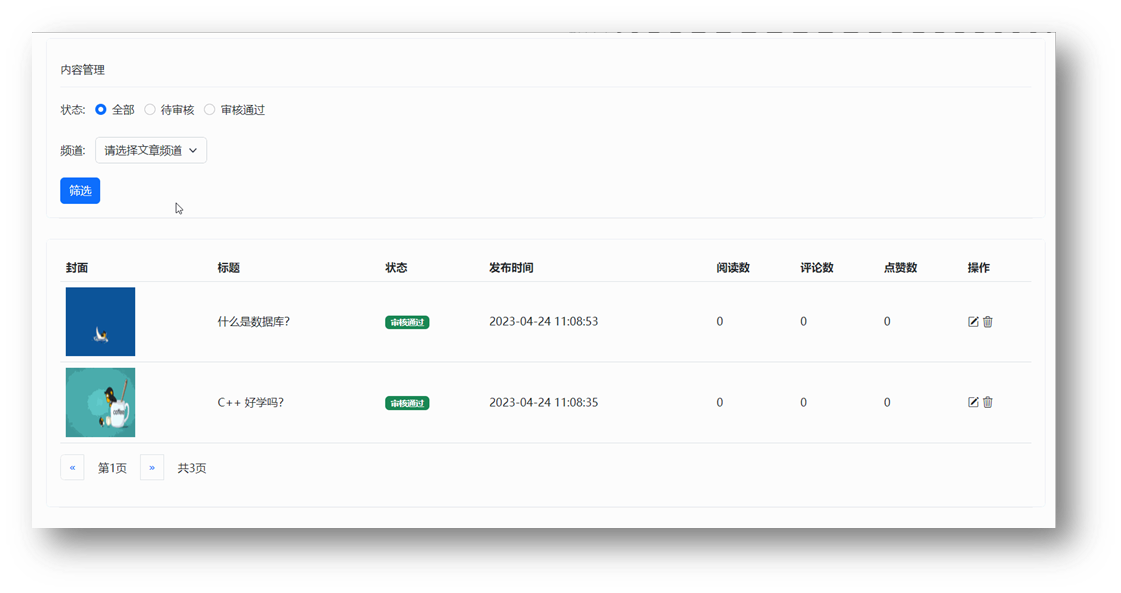Open the cover image for 什么是数据库?
The height and width of the screenshot is (593, 1121).
(100, 322)
